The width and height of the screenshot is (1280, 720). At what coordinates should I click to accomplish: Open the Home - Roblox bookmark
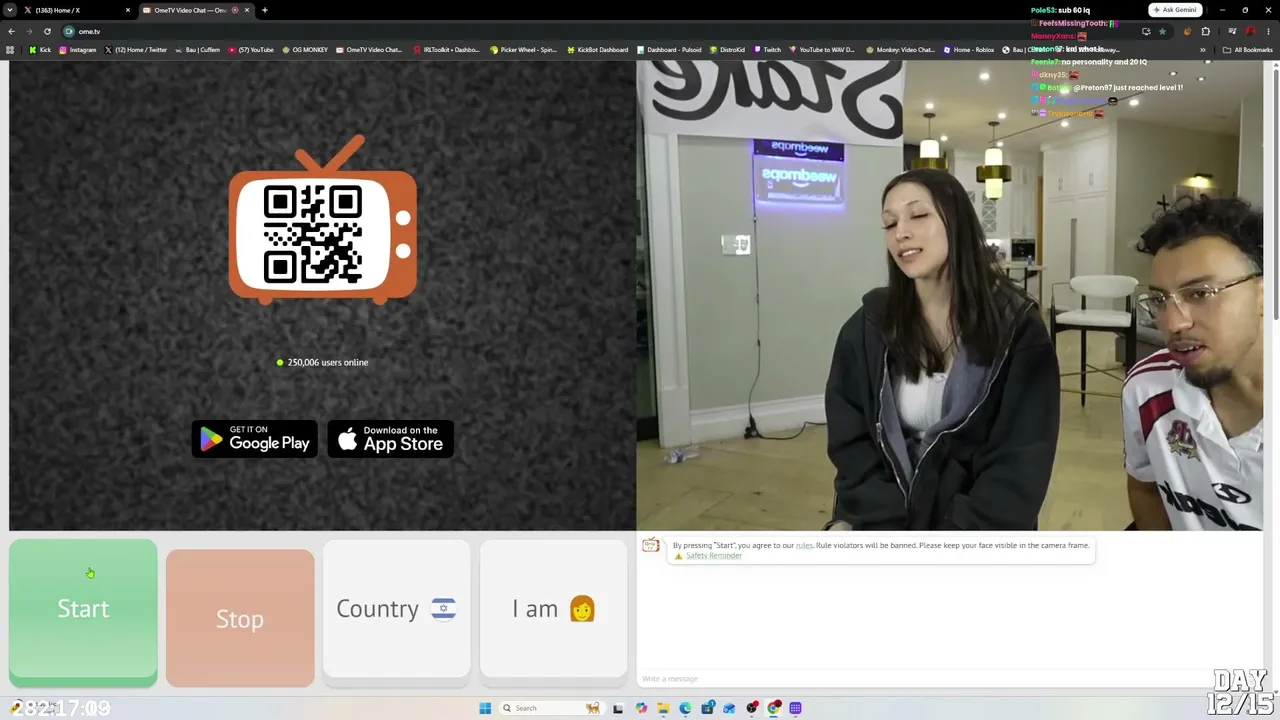(970, 50)
